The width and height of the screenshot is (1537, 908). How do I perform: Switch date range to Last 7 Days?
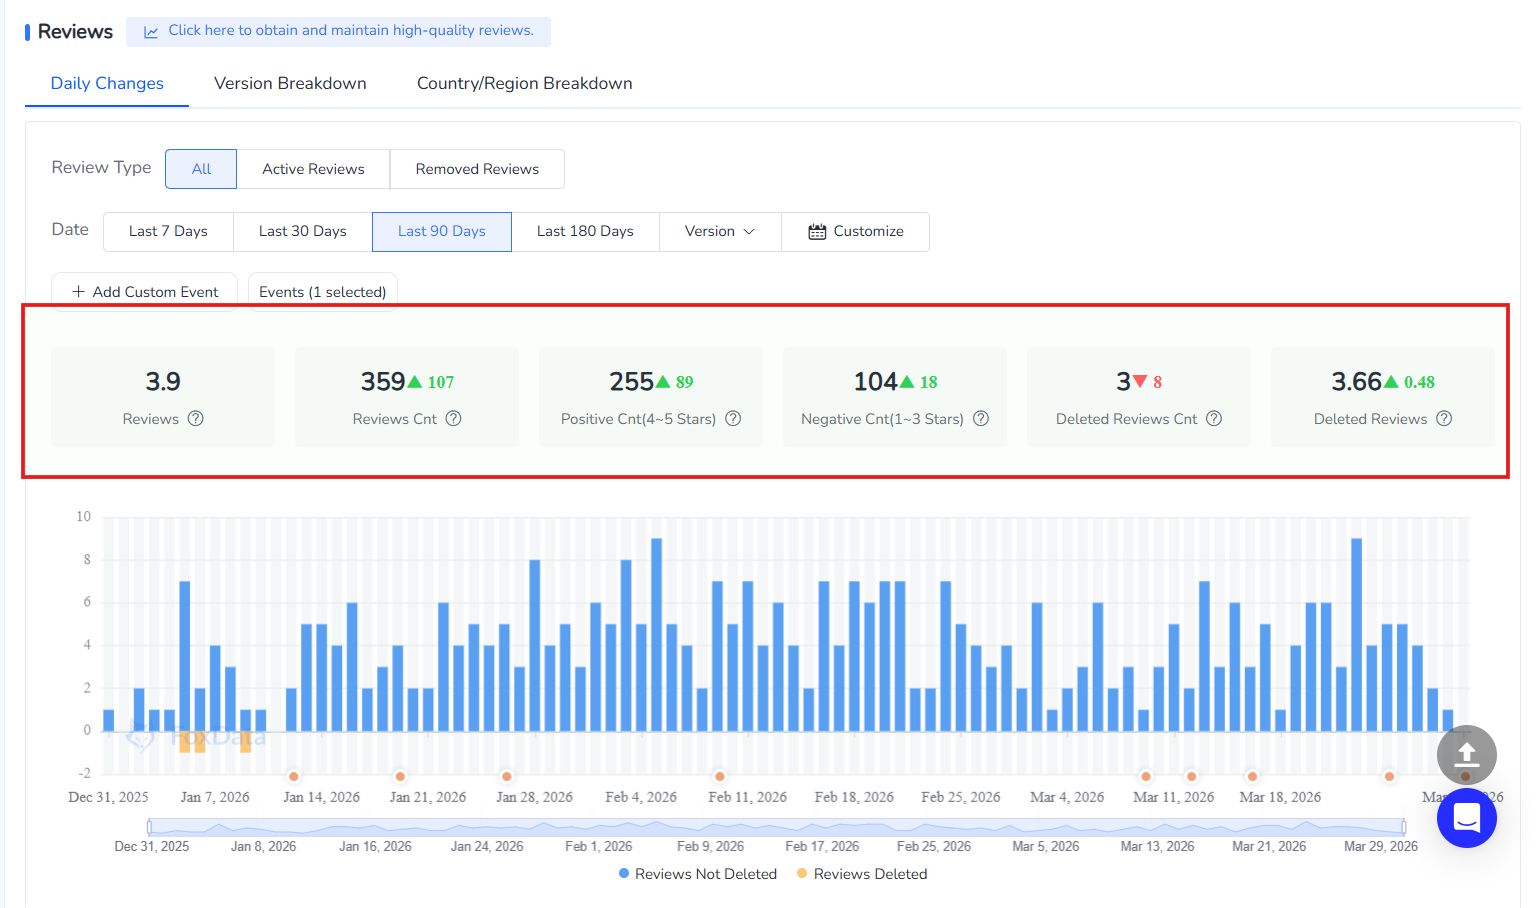pos(168,232)
